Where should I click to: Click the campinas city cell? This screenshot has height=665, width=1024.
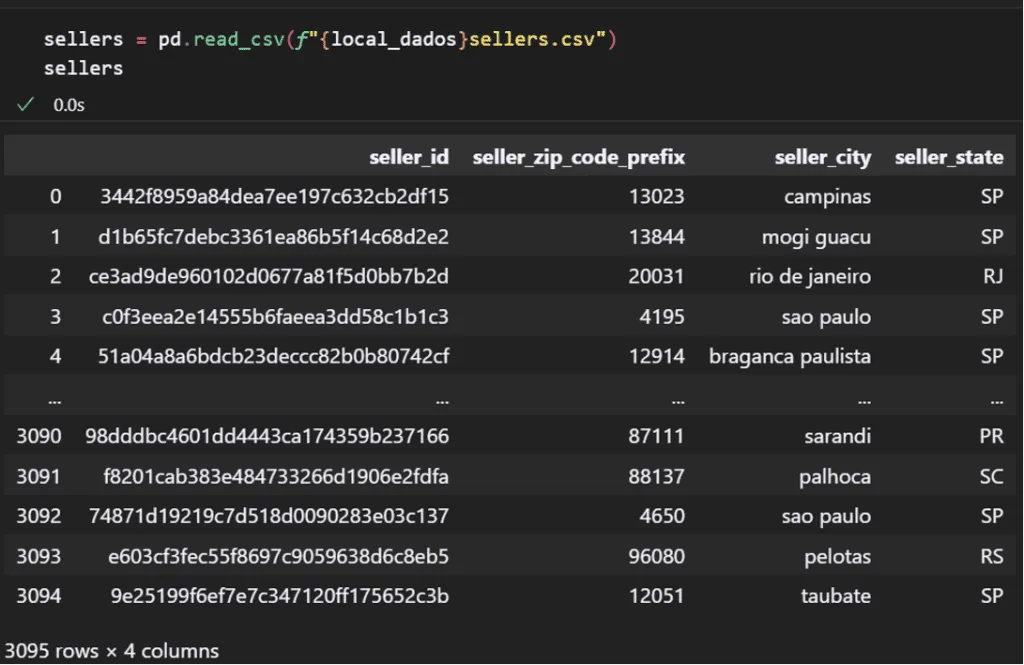[827, 197]
